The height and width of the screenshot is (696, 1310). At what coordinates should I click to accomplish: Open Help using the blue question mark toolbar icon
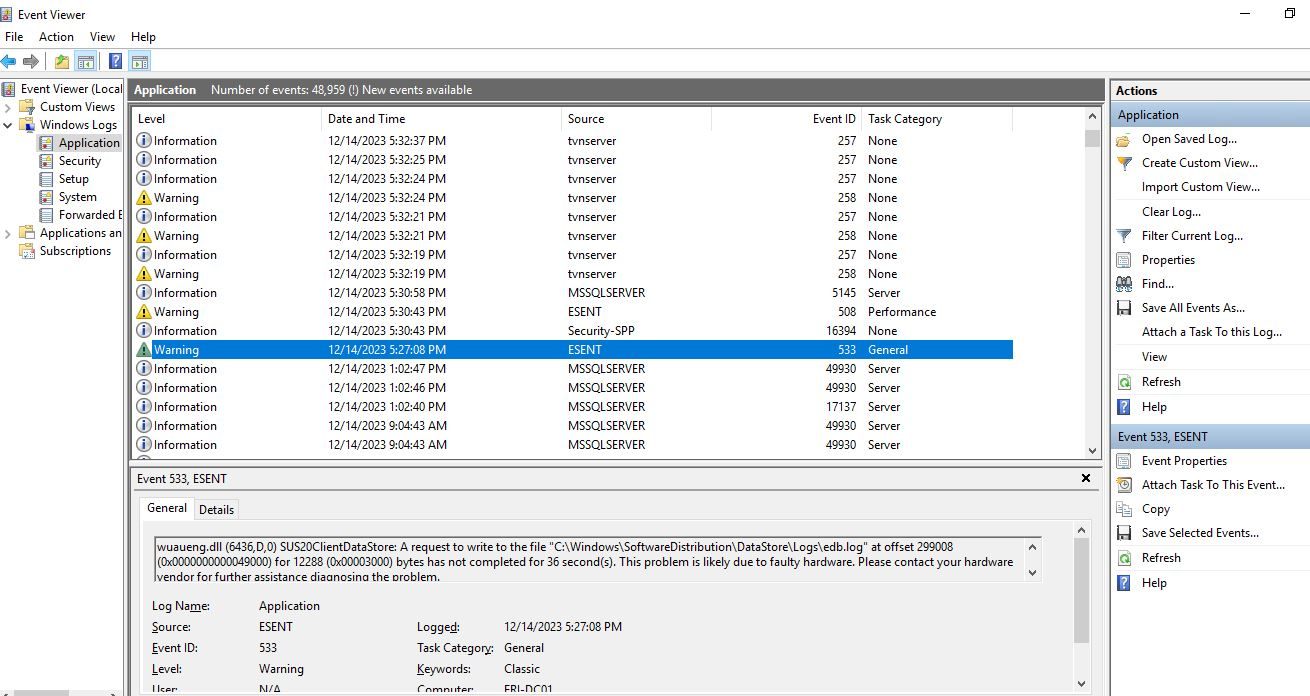tap(115, 60)
